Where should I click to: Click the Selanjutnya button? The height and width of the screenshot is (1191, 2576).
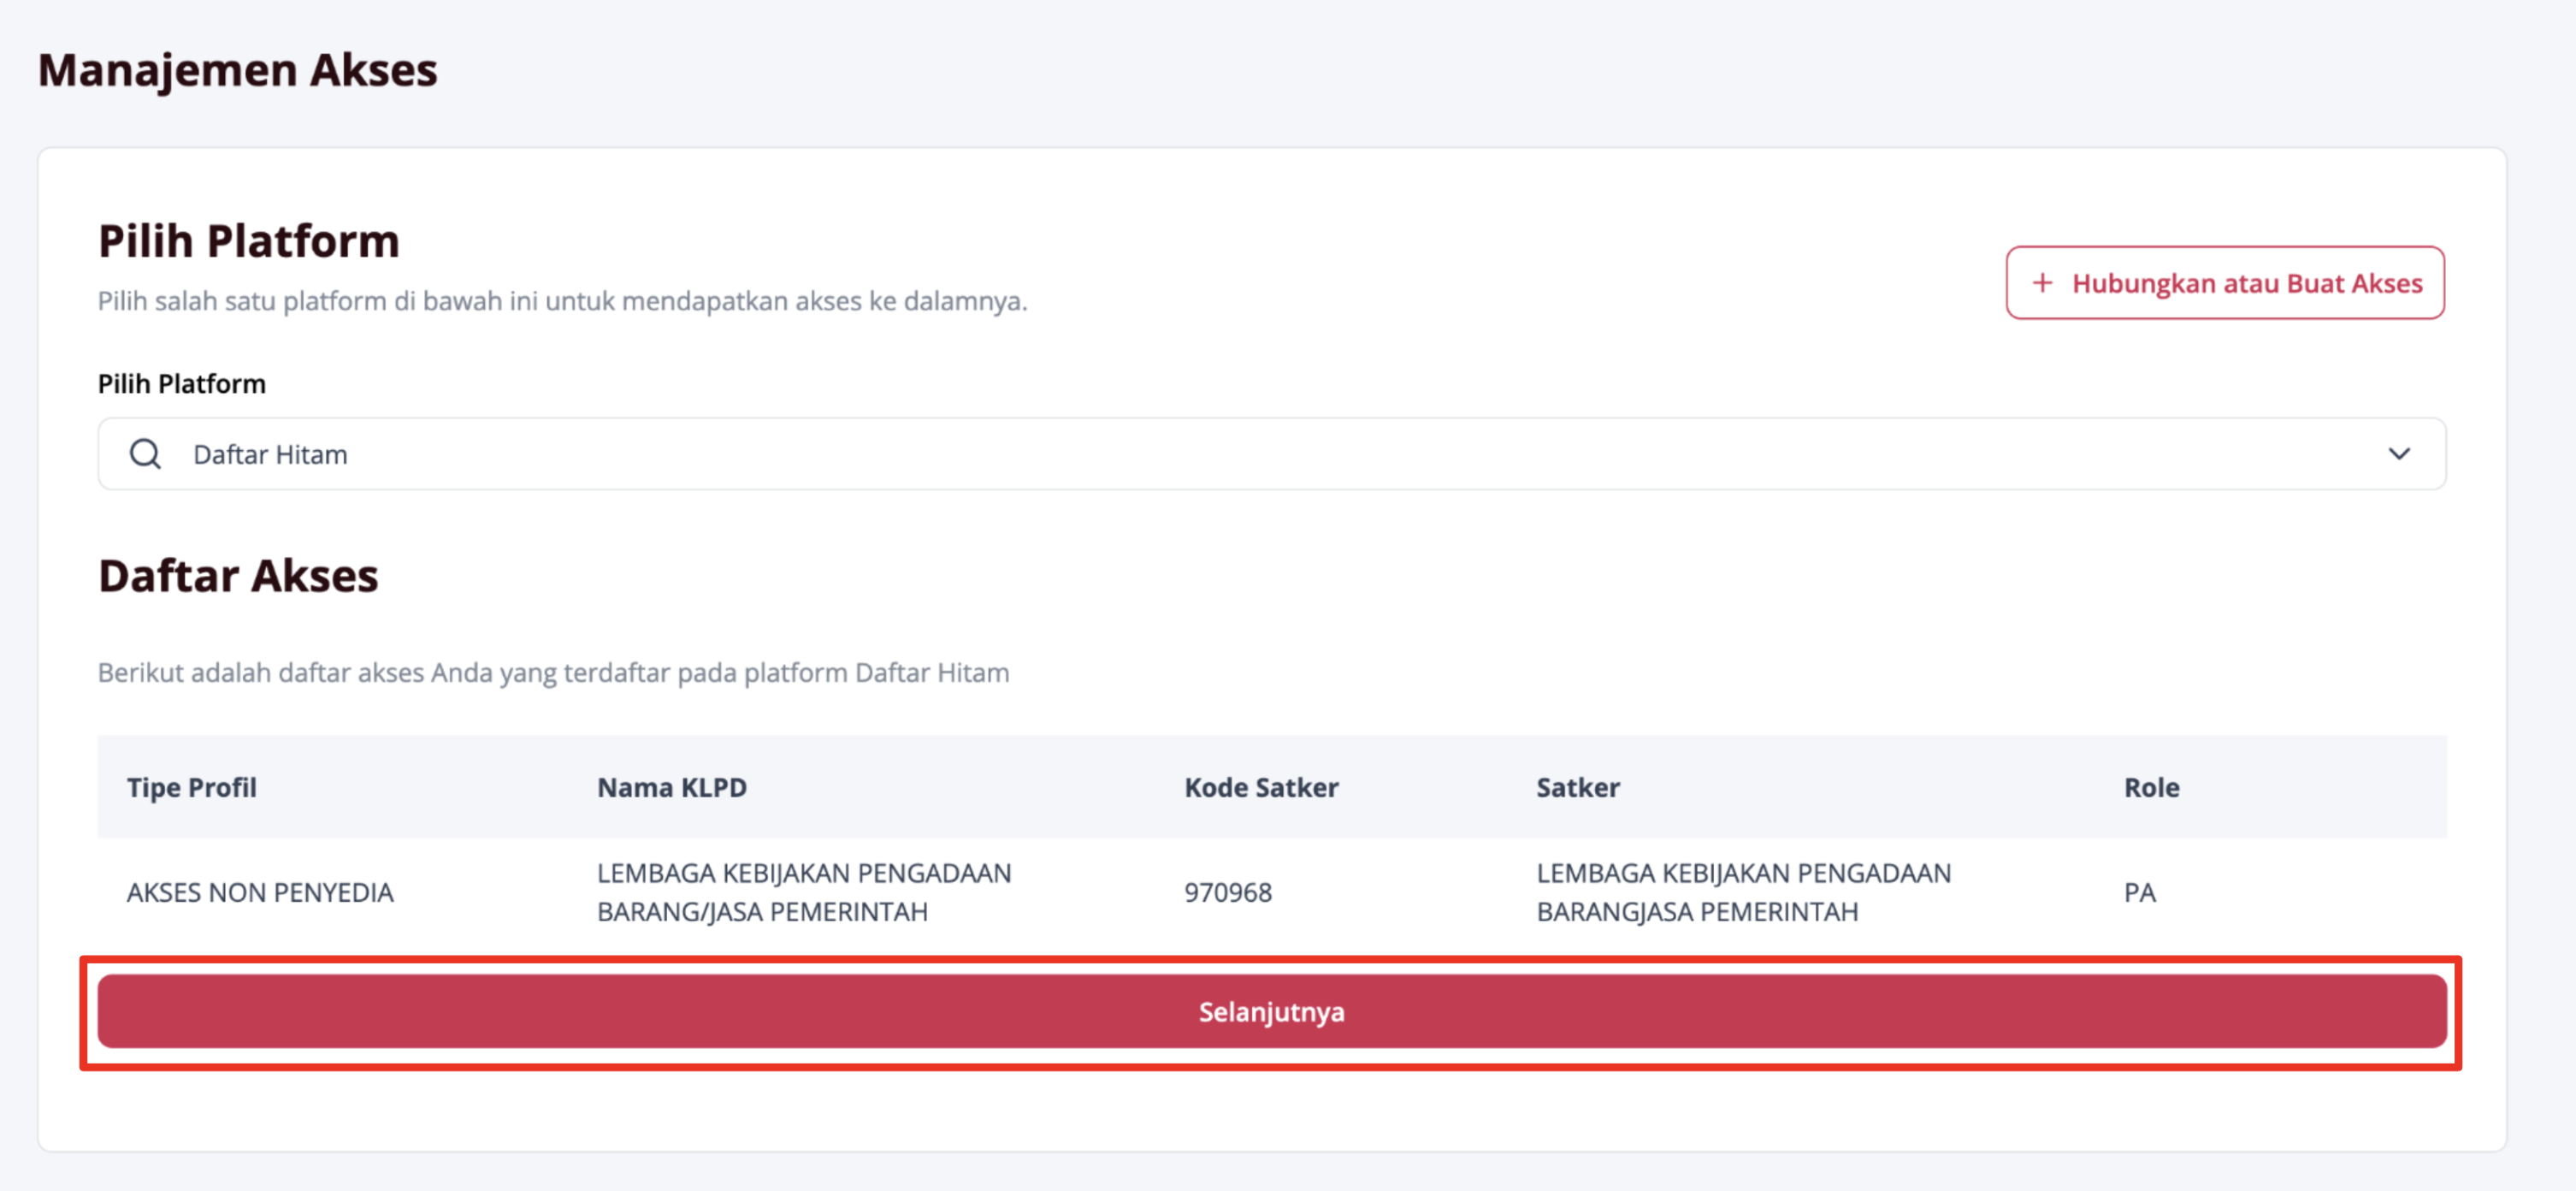click(1271, 1011)
